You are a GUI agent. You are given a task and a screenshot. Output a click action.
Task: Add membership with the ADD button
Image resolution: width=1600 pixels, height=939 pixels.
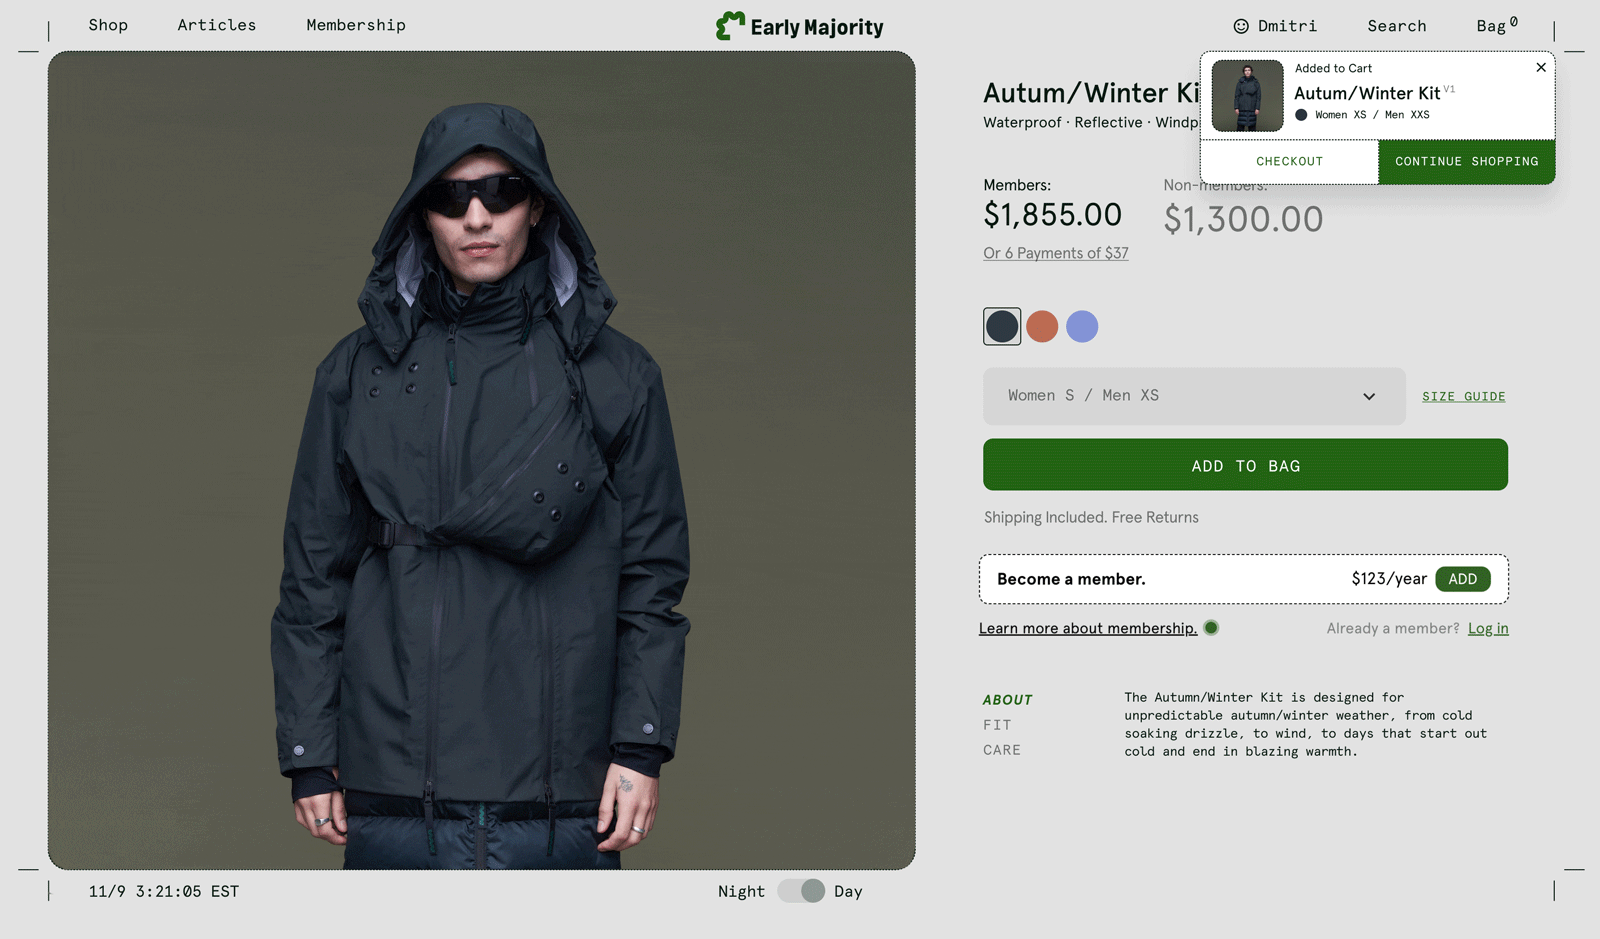tap(1462, 579)
